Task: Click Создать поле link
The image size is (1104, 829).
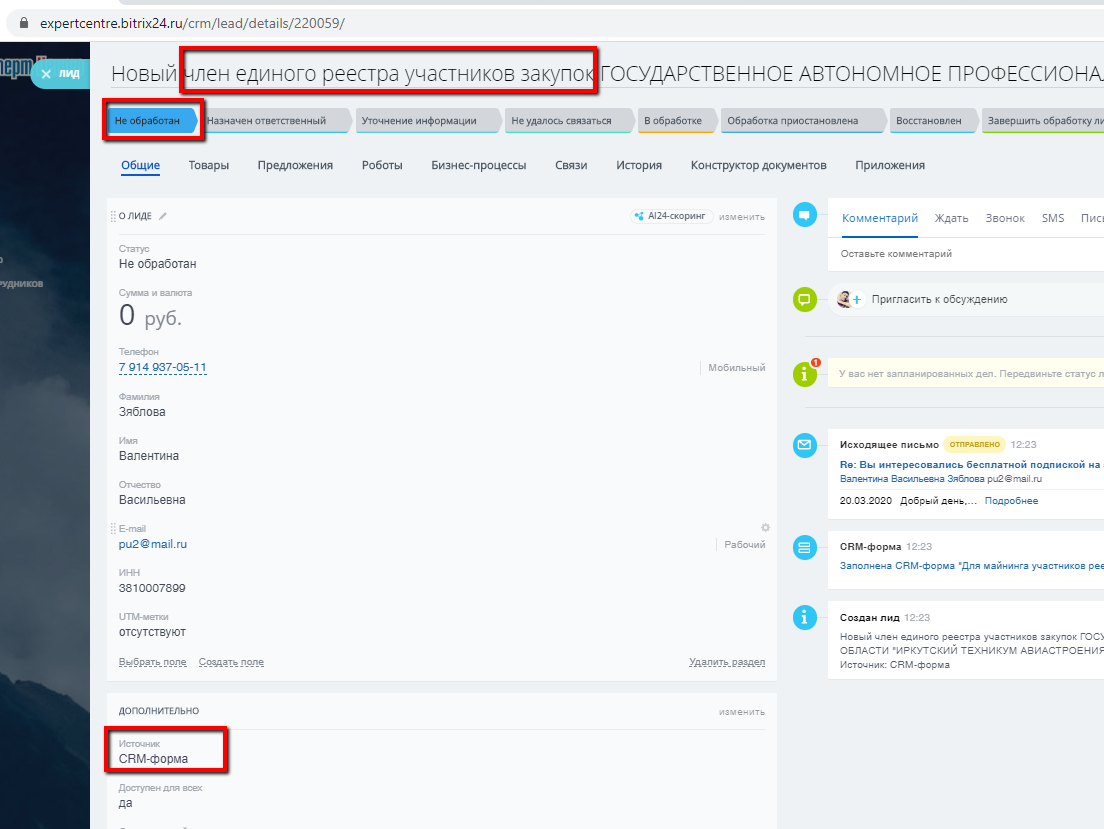Action: (231, 662)
